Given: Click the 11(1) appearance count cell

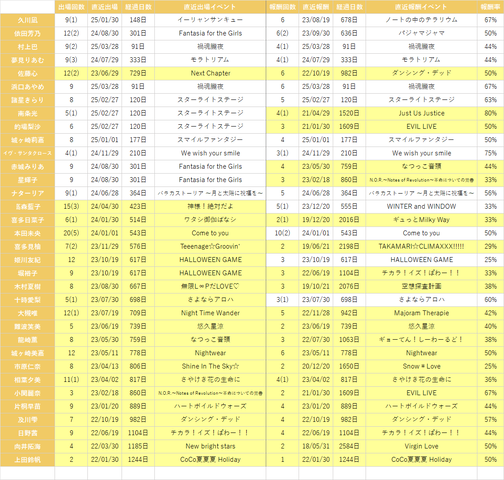Looking at the screenshot, I should [x=71, y=380].
